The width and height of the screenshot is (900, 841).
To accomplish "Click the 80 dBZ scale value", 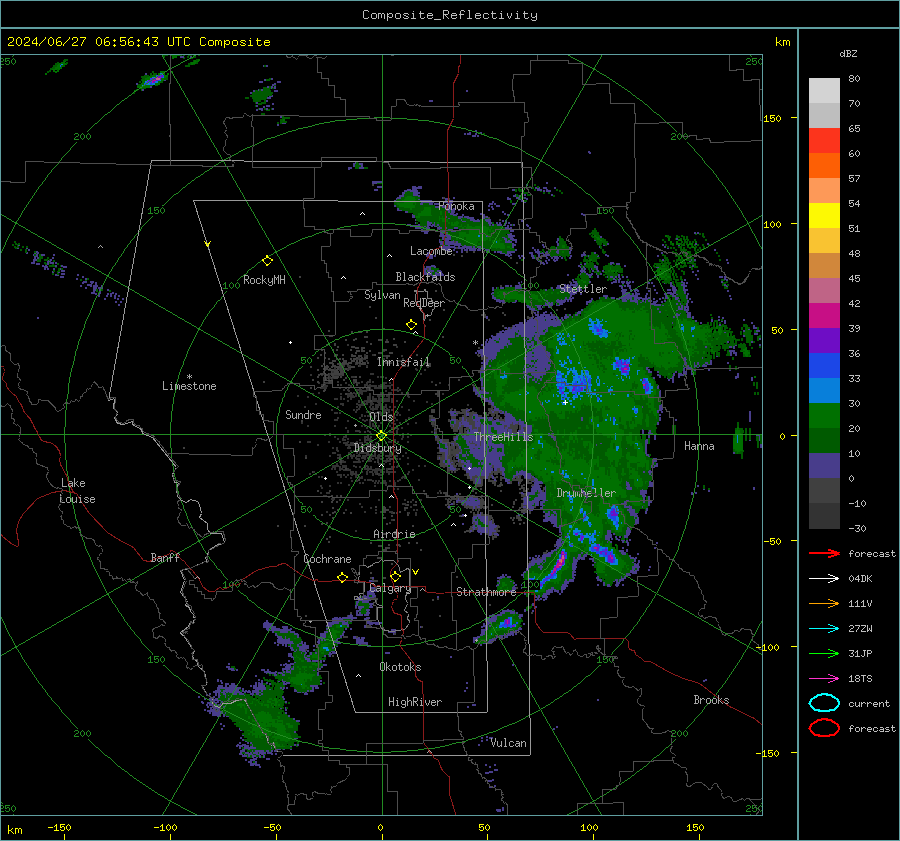I will pyautogui.click(x=854, y=79).
